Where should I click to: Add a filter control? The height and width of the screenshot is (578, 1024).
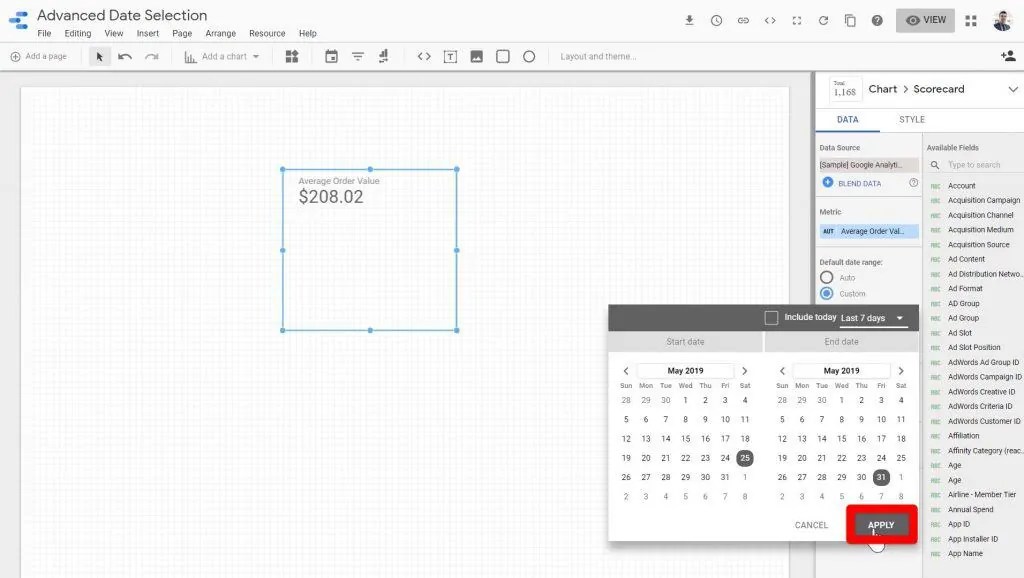pyautogui.click(x=358, y=56)
